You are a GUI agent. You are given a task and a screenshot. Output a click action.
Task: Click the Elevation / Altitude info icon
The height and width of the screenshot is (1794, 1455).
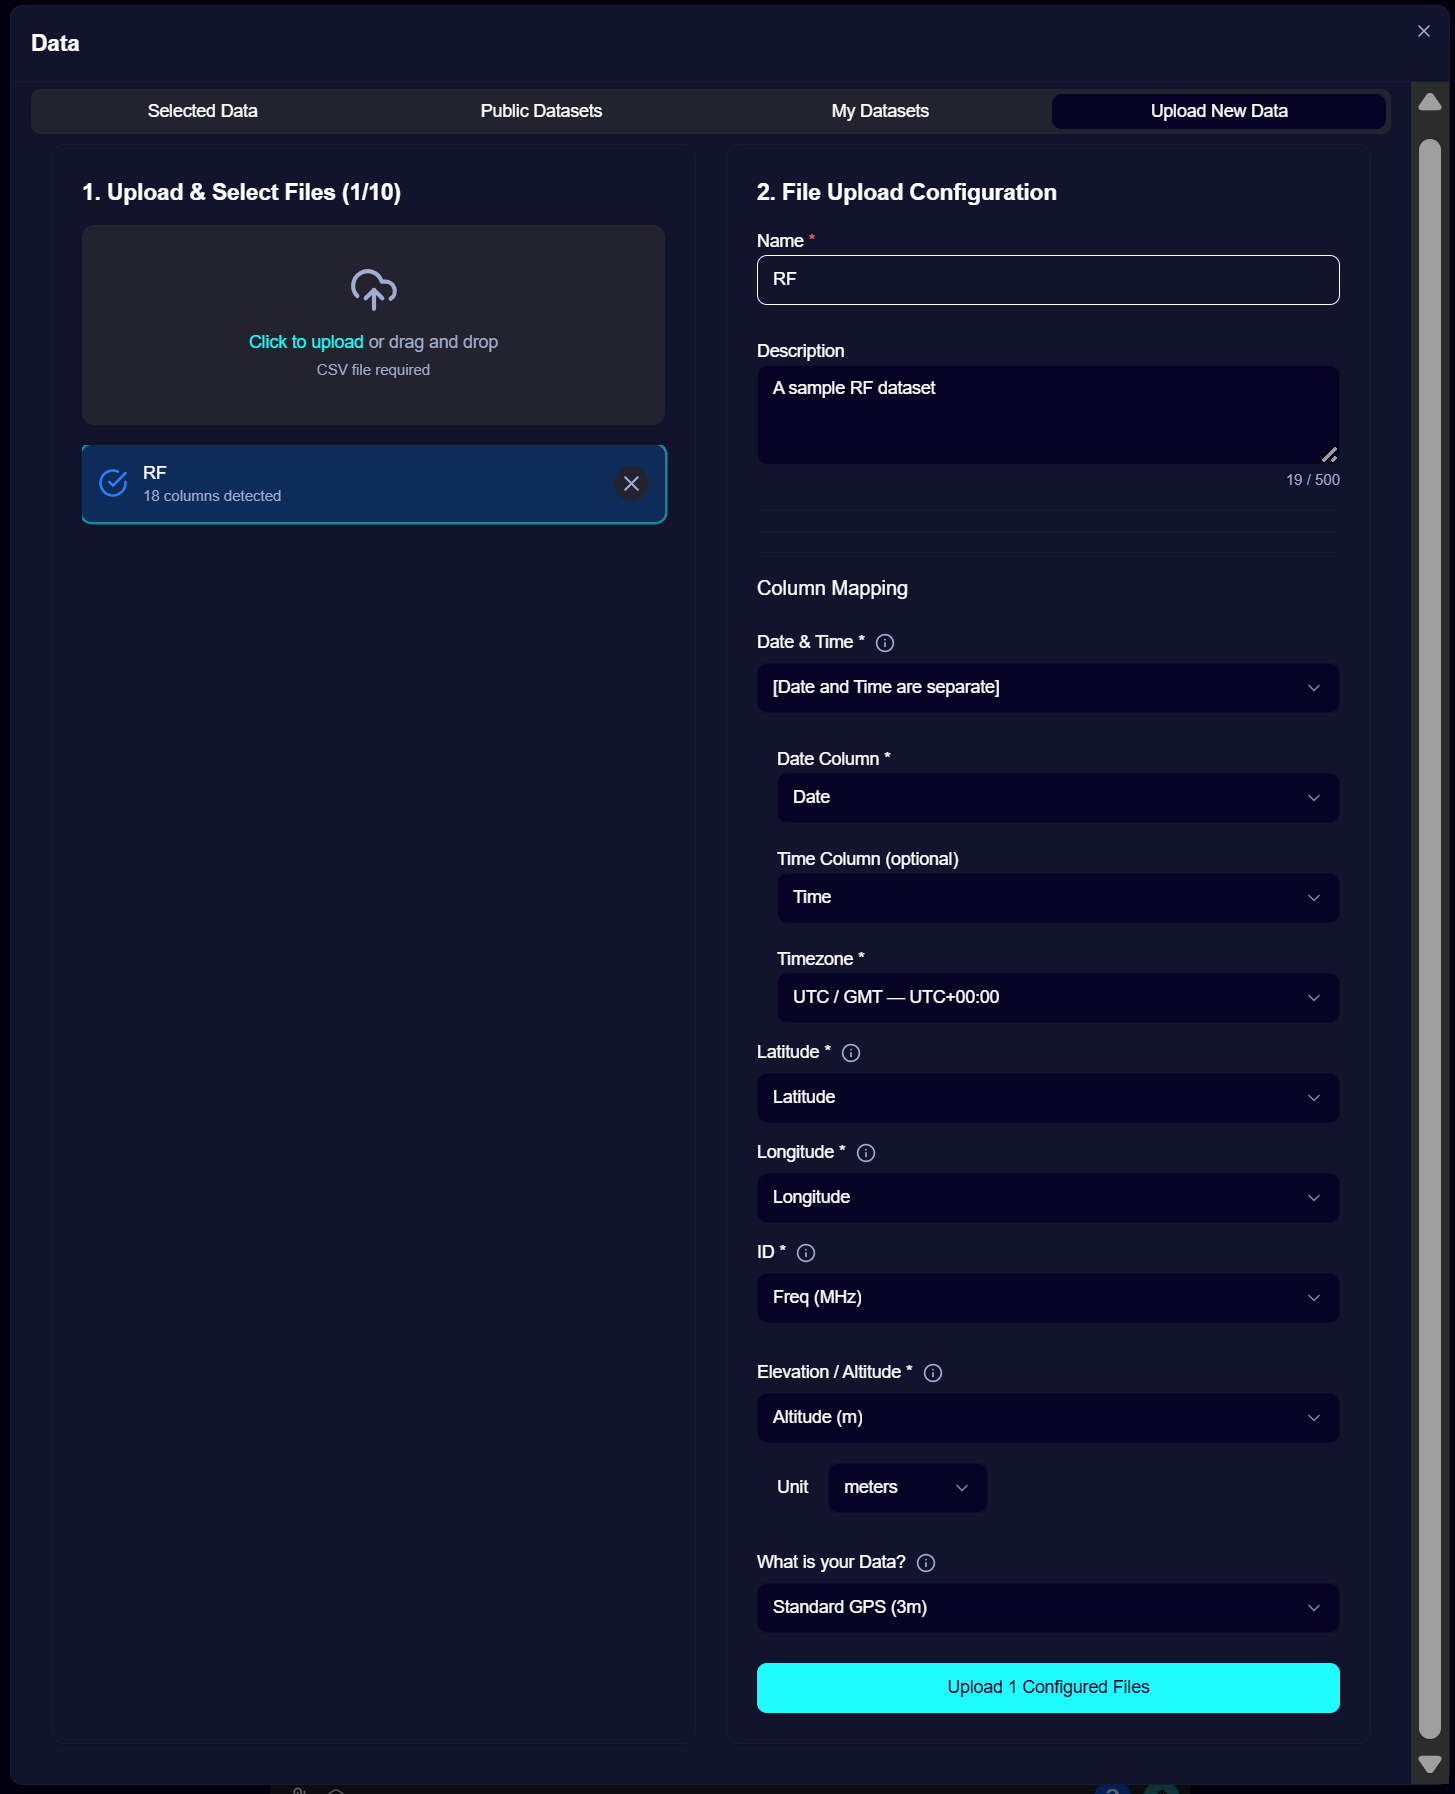click(933, 1373)
